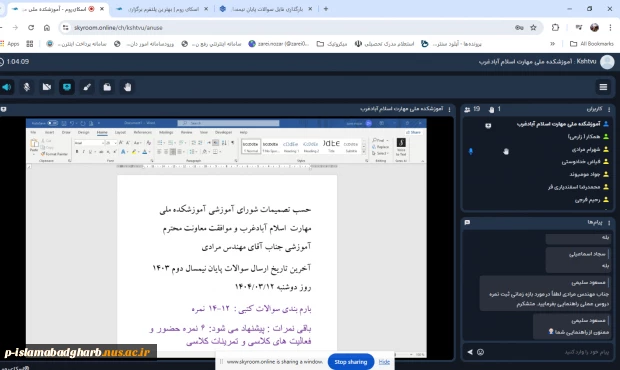Open the Chrome three-dot menu
The height and width of the screenshot is (370, 620).
tap(610, 27)
